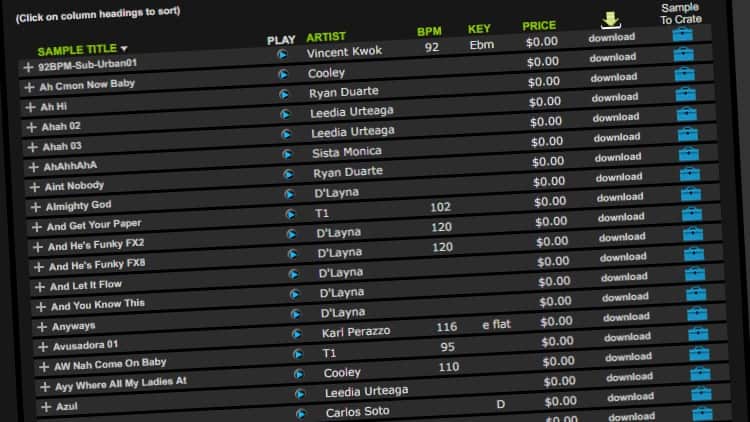Screen dimensions: 750x422
Task: Click BPM value 102
Action: [441, 207]
